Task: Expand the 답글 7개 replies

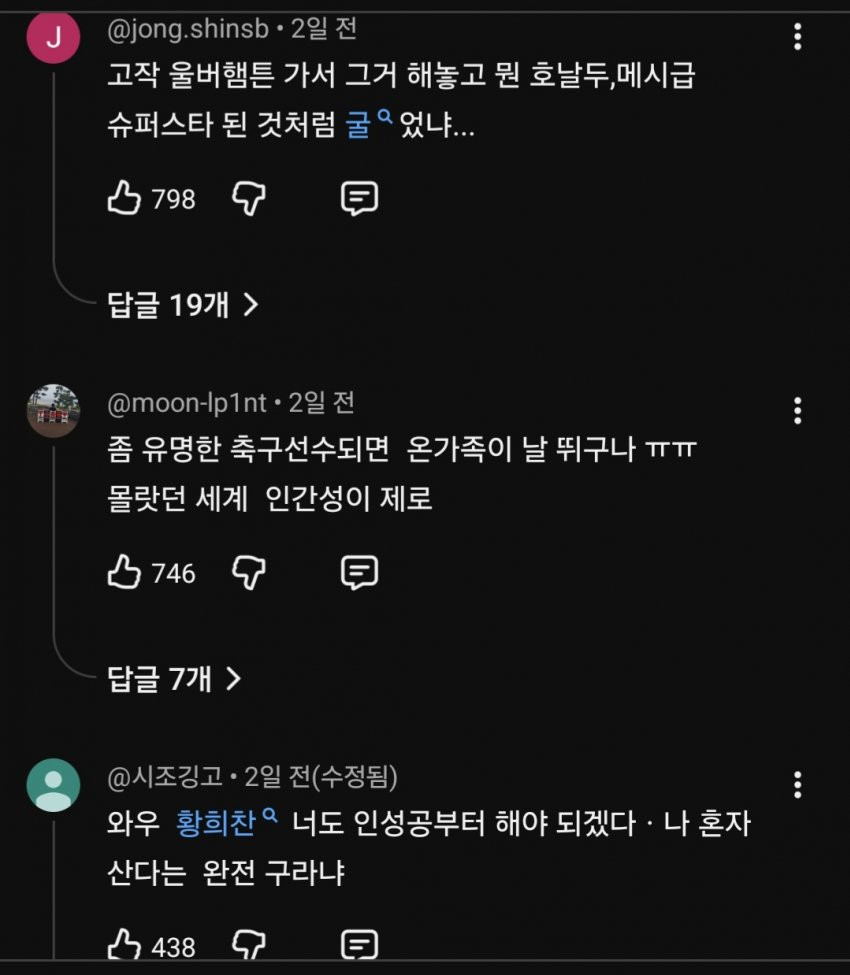Action: (174, 680)
